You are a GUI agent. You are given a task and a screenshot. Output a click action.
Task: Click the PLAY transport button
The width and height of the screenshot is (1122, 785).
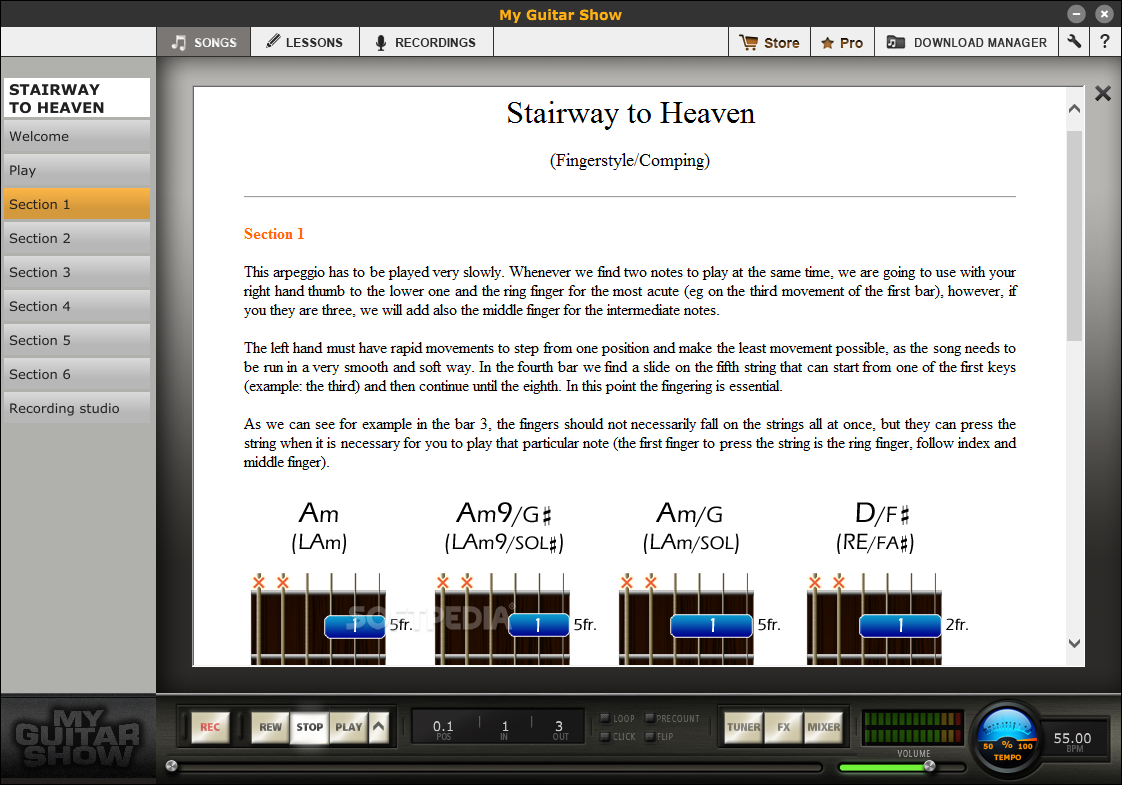click(x=348, y=727)
